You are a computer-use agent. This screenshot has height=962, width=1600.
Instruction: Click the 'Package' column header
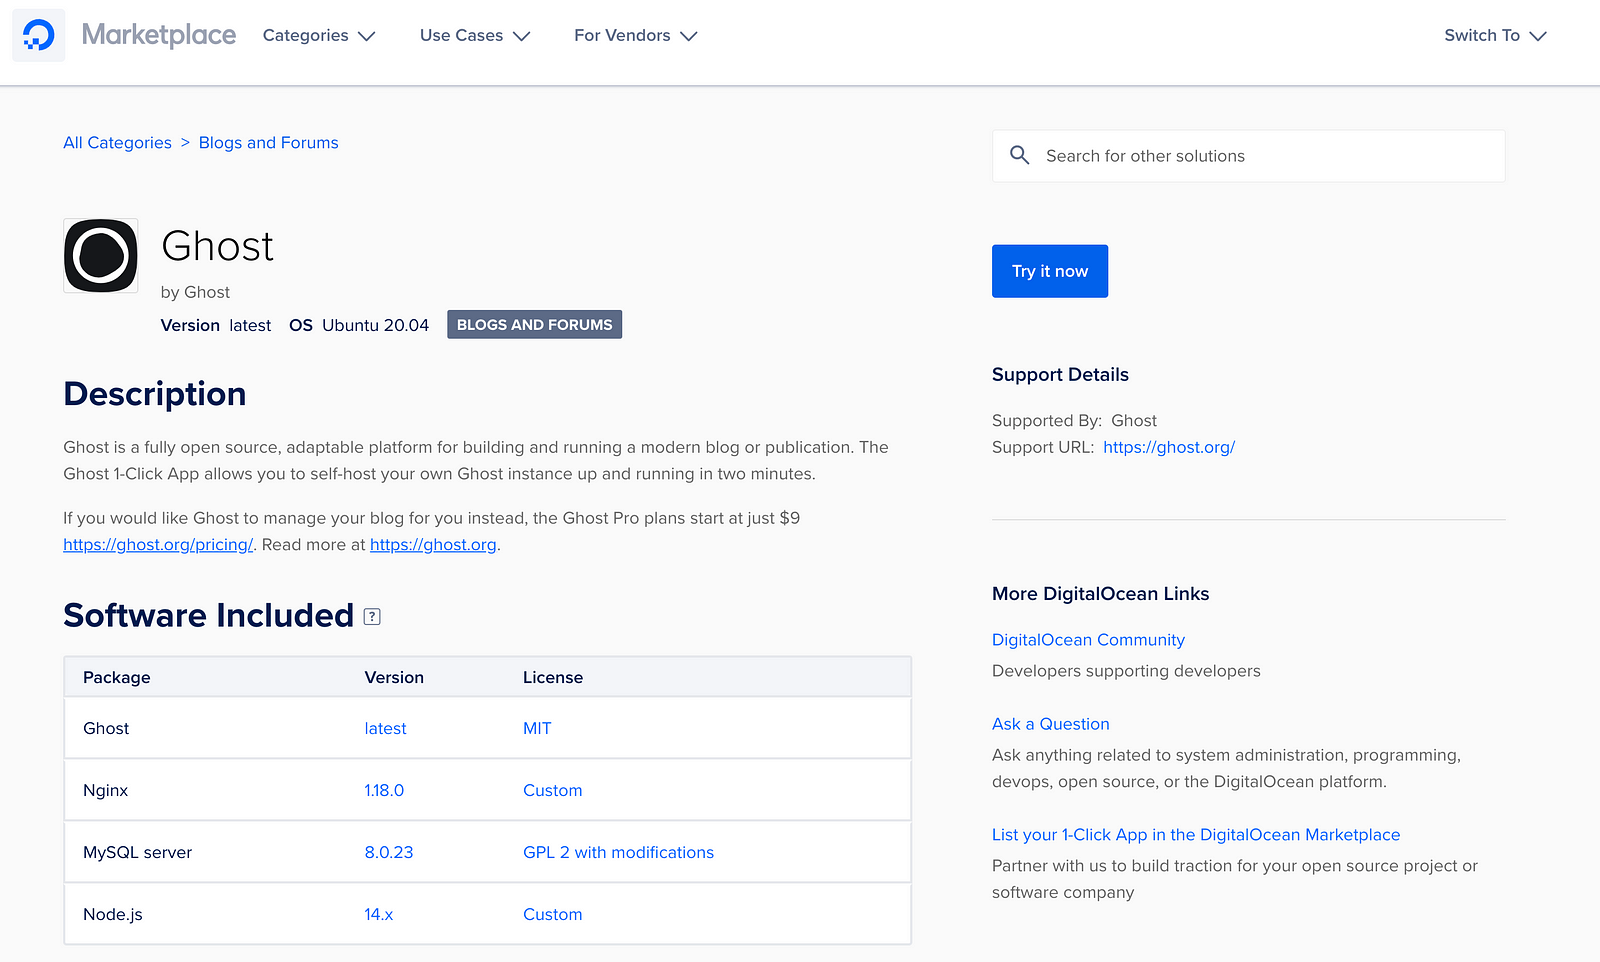[116, 678]
